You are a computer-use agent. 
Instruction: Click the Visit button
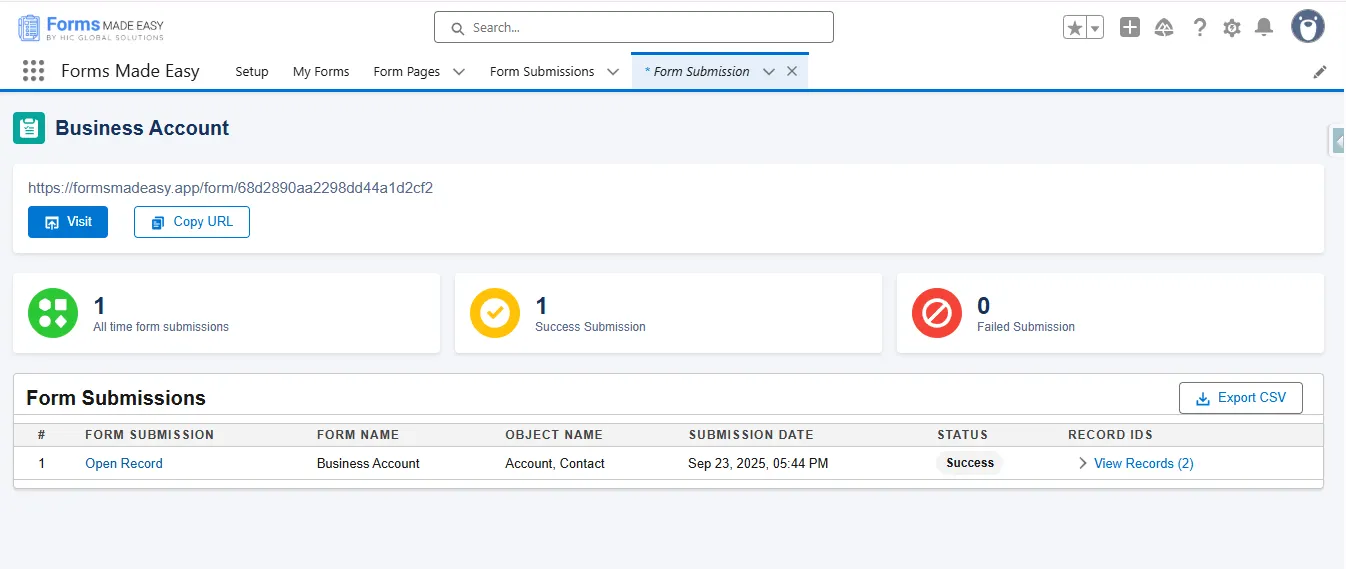[68, 222]
